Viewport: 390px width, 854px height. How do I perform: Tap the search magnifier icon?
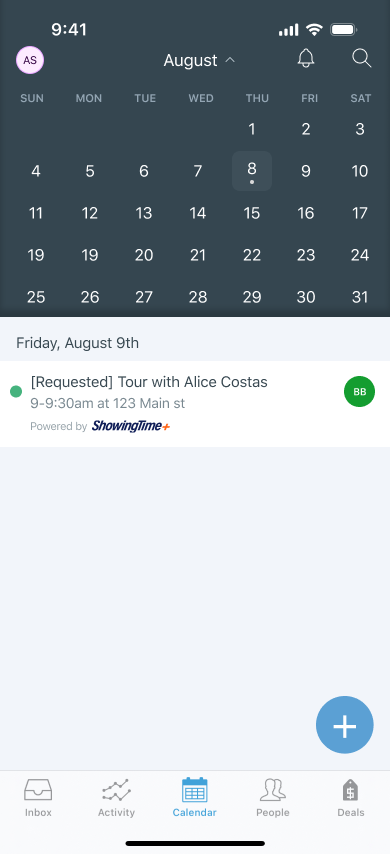point(362,58)
